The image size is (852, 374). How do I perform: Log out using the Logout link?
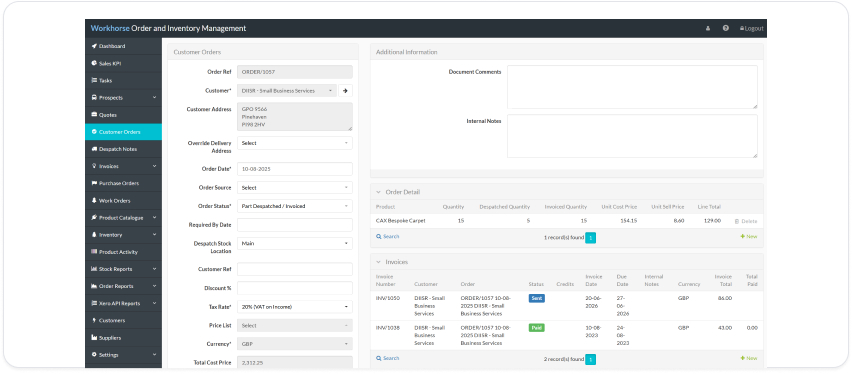(x=751, y=28)
